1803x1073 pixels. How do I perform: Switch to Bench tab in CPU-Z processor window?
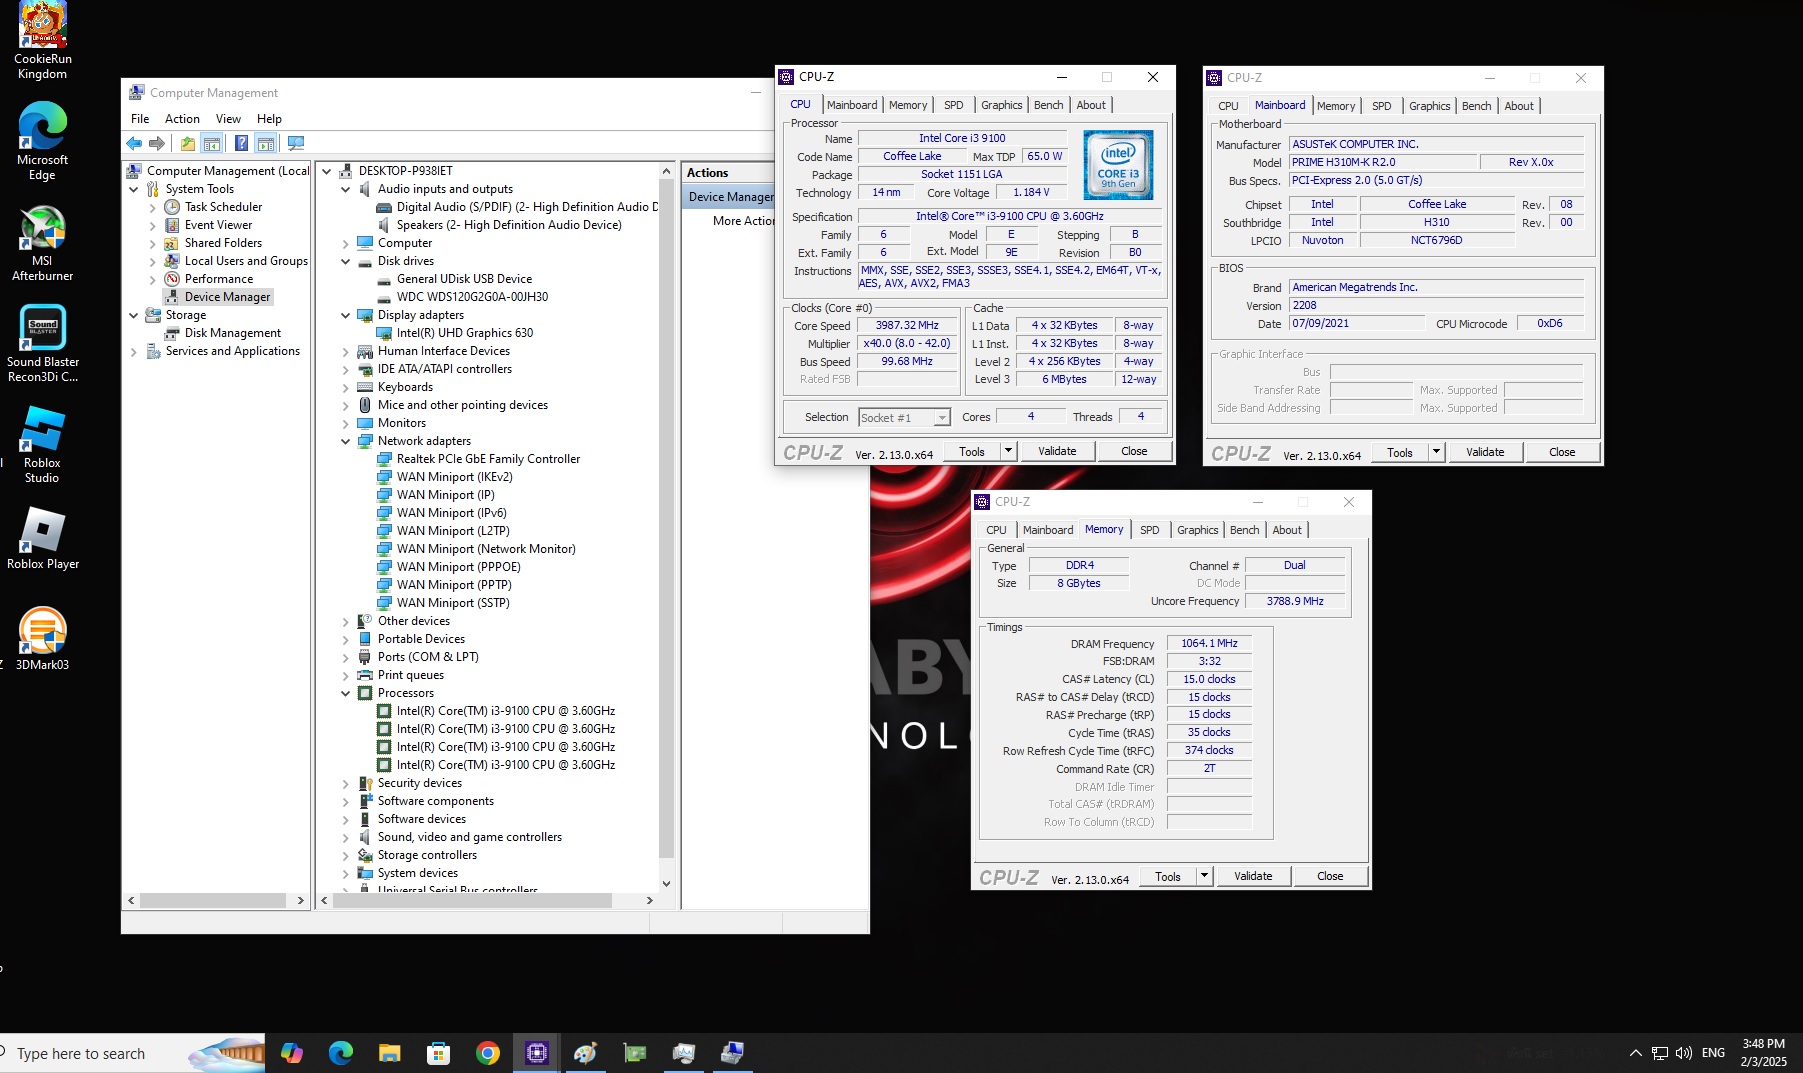pyautogui.click(x=1048, y=105)
